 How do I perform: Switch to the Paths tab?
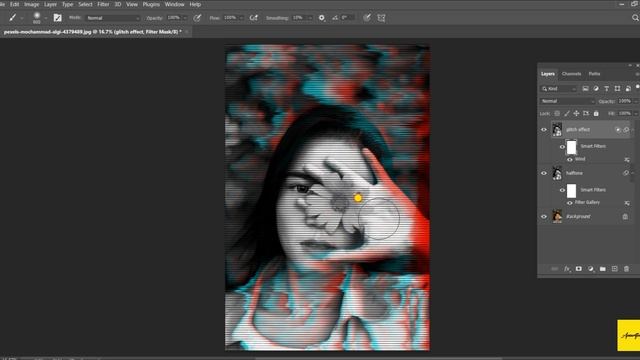click(x=594, y=74)
